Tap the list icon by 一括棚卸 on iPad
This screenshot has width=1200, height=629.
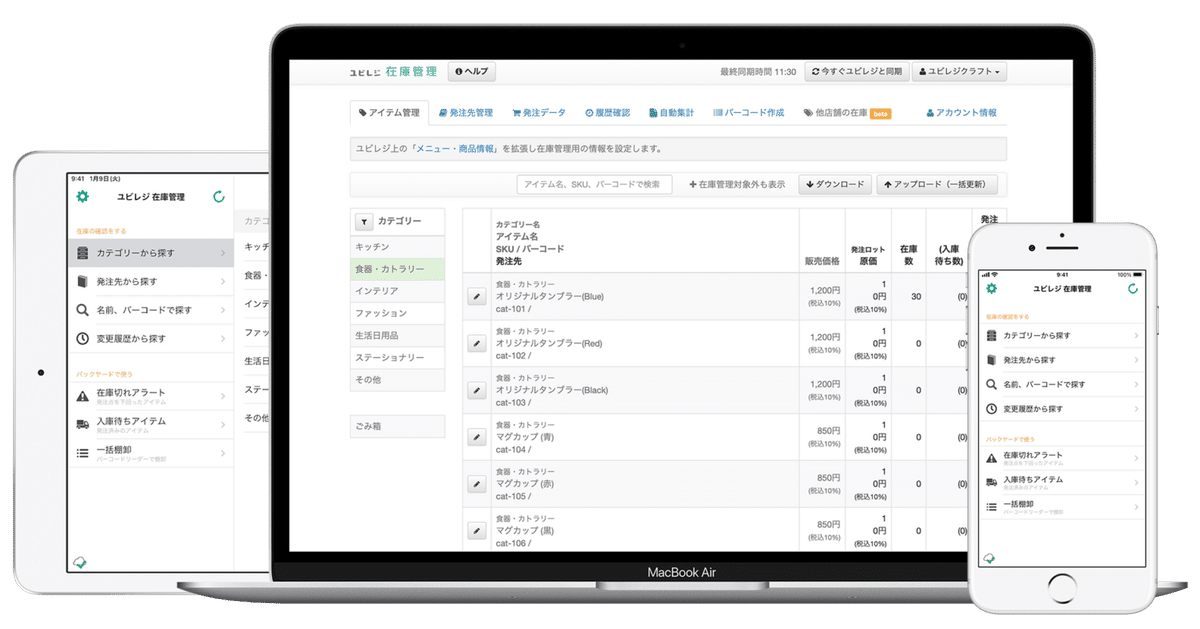[83, 453]
